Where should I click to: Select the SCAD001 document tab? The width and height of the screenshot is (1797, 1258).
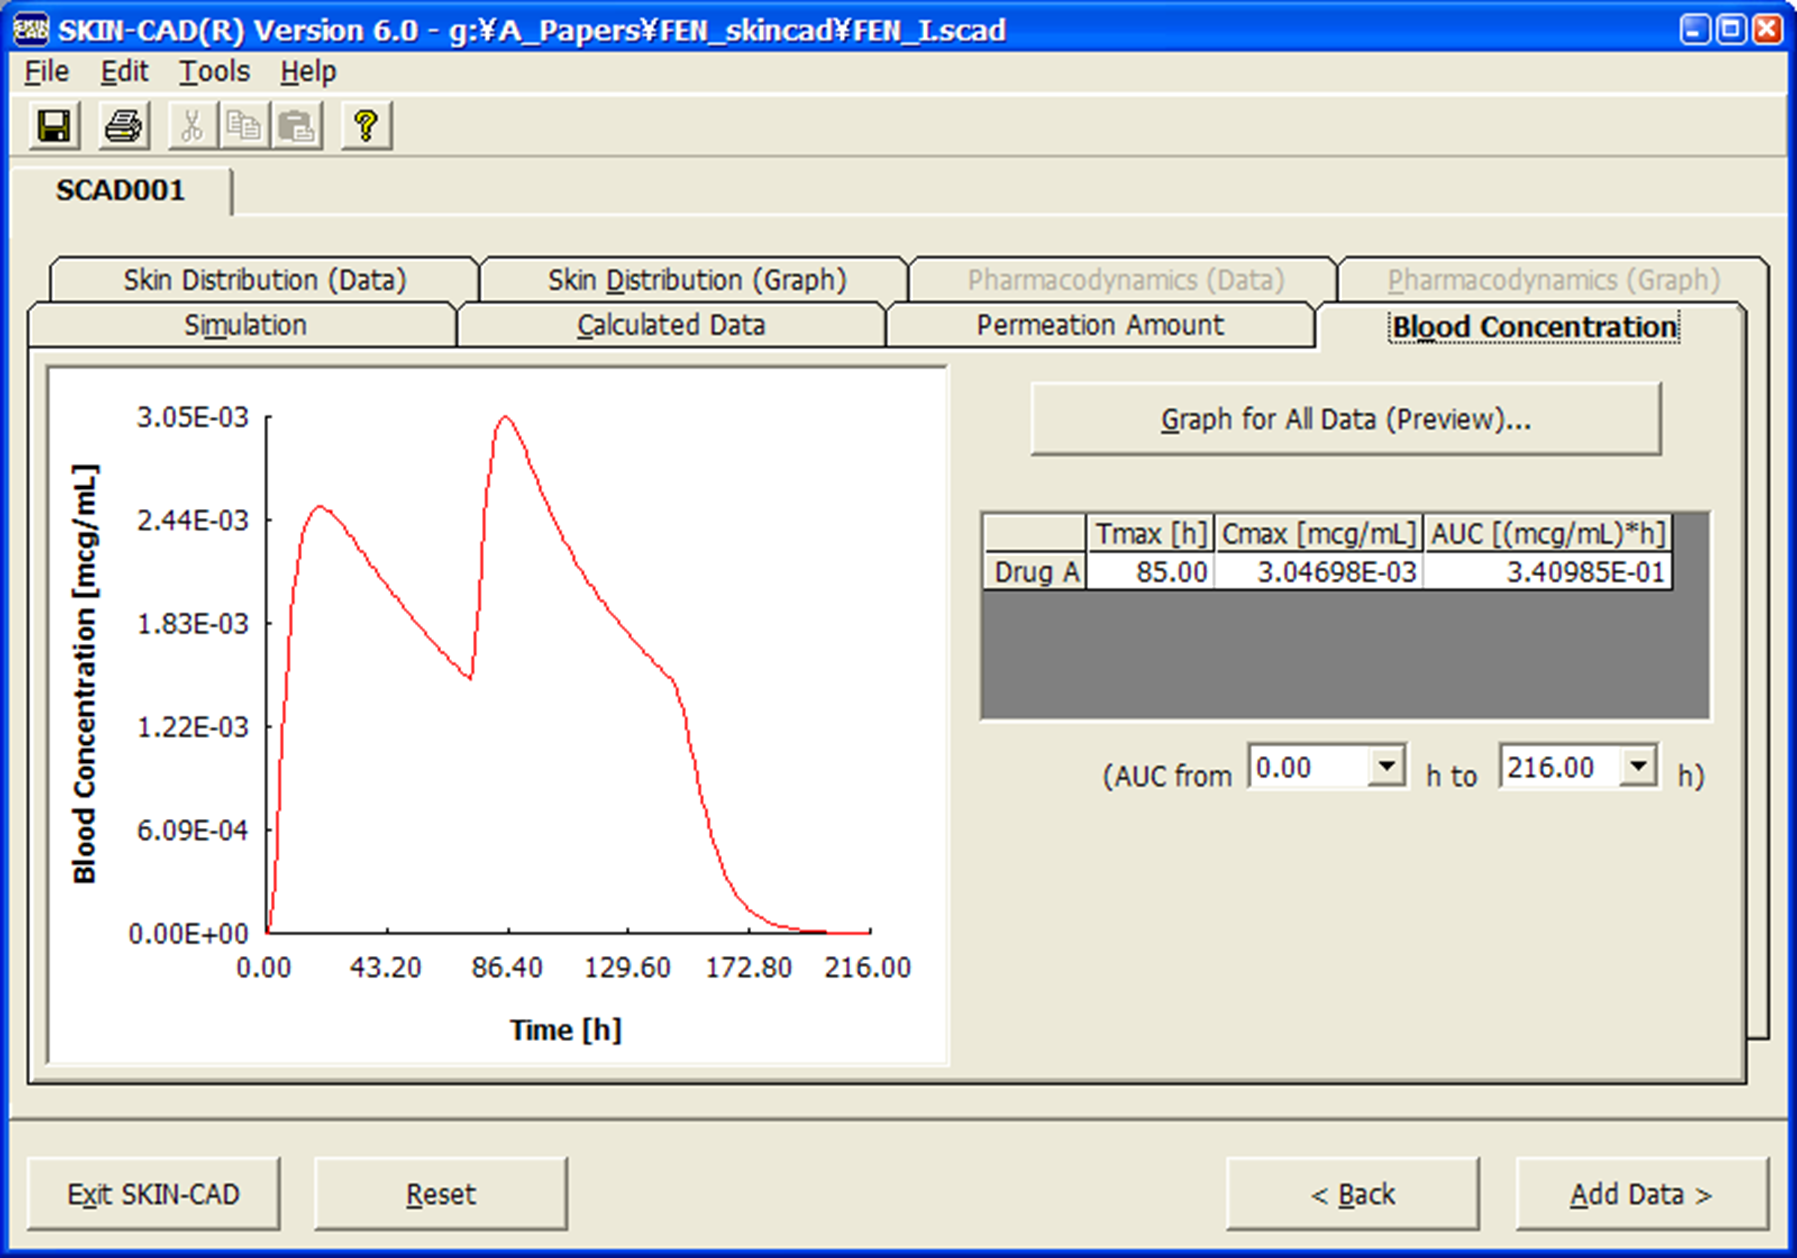[120, 191]
